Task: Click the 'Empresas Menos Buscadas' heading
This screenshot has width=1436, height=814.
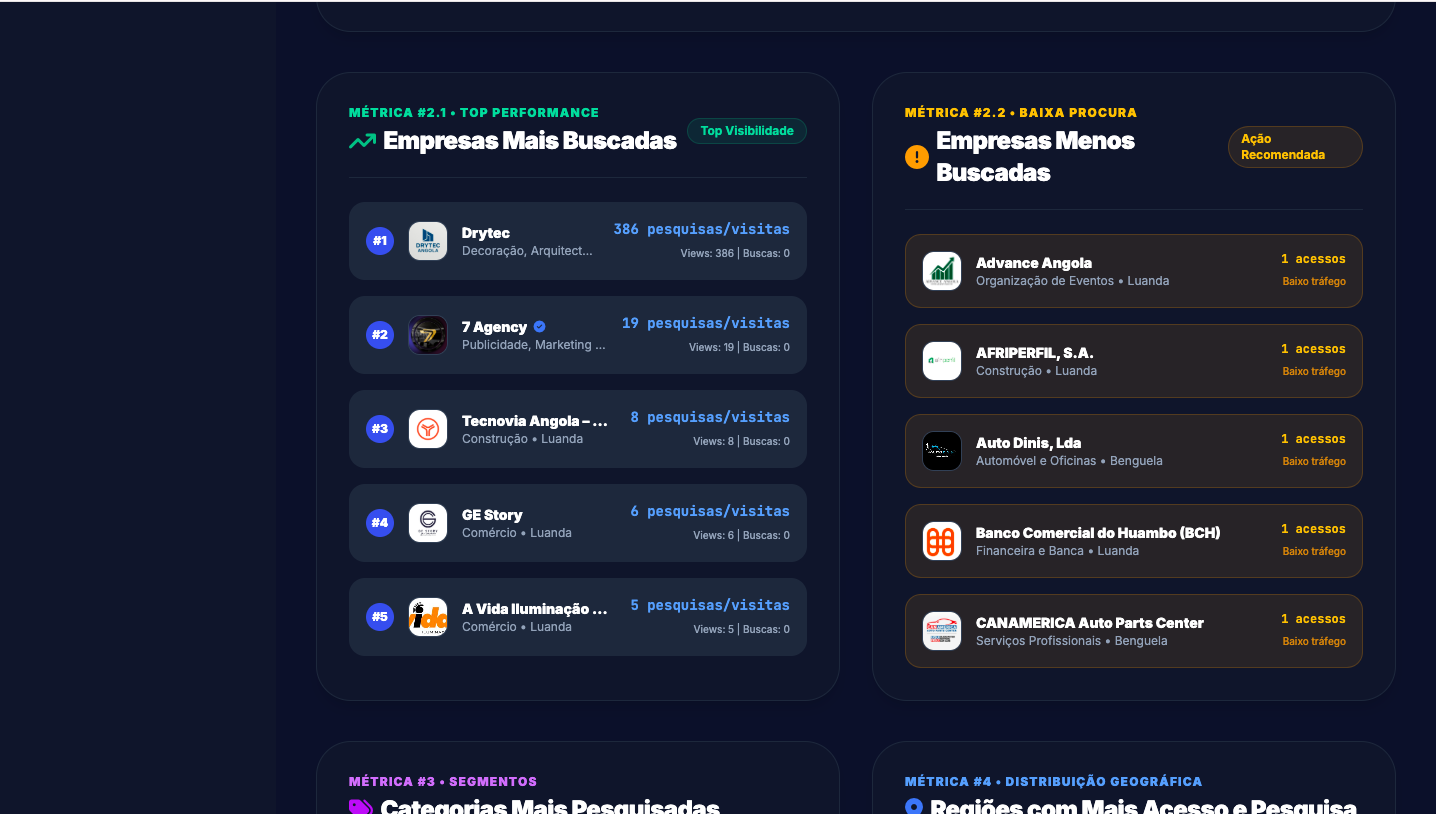Action: pos(1035,157)
